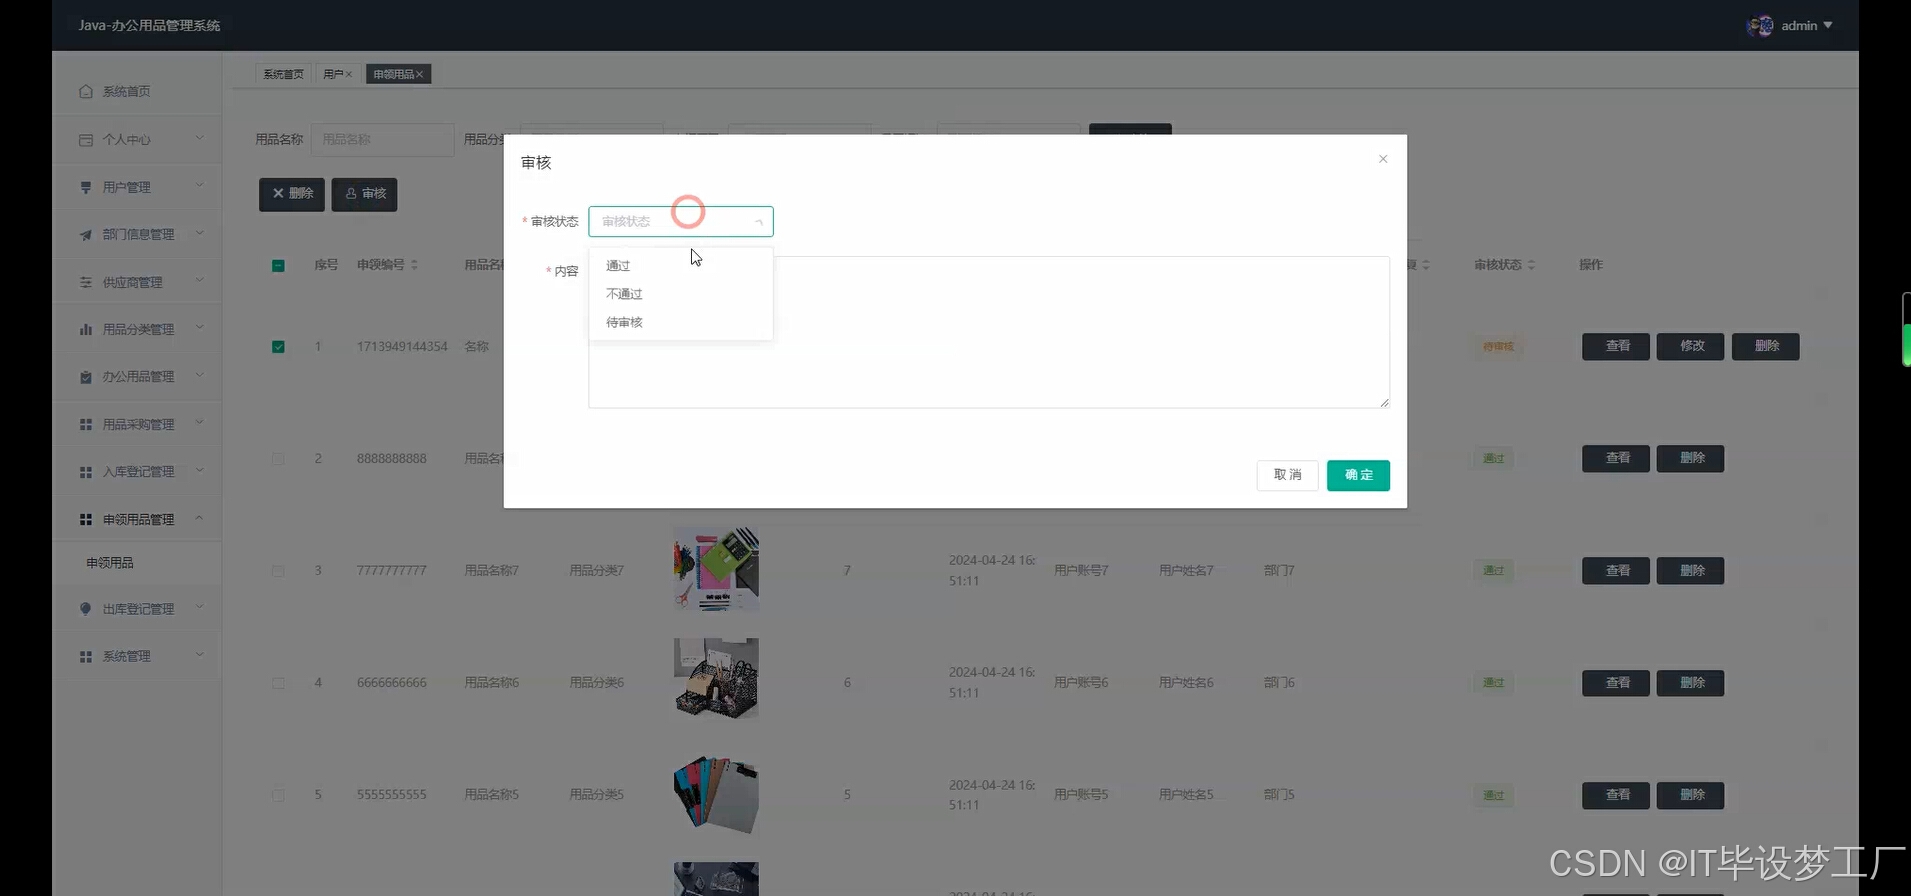Toggle the select-all header checkbox

(x=278, y=266)
